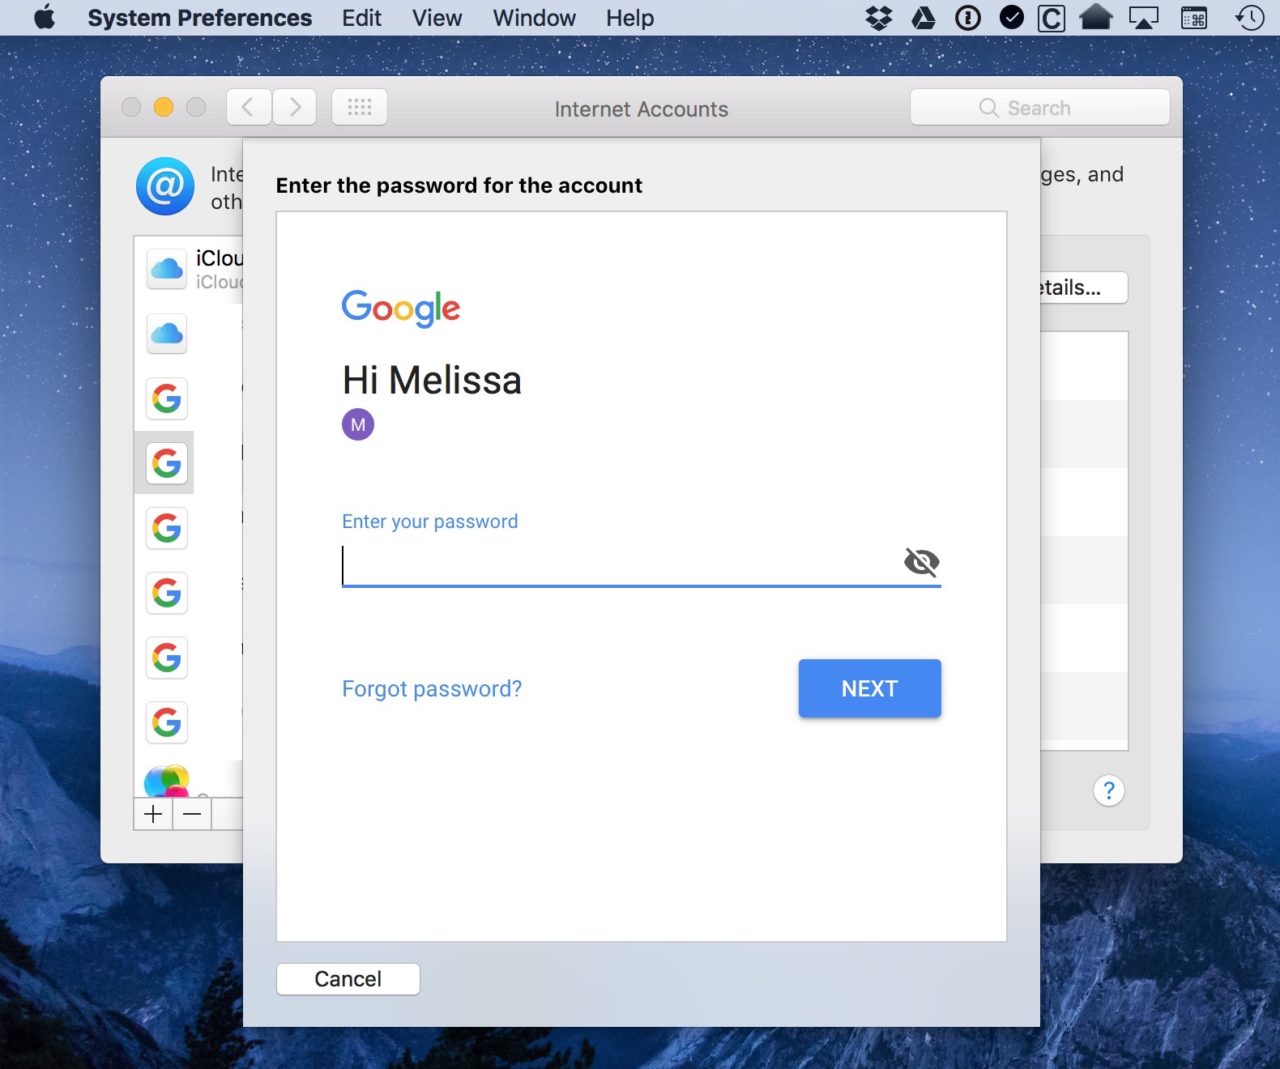
Task: Click the boxed C menu bar icon
Action: tap(1052, 18)
